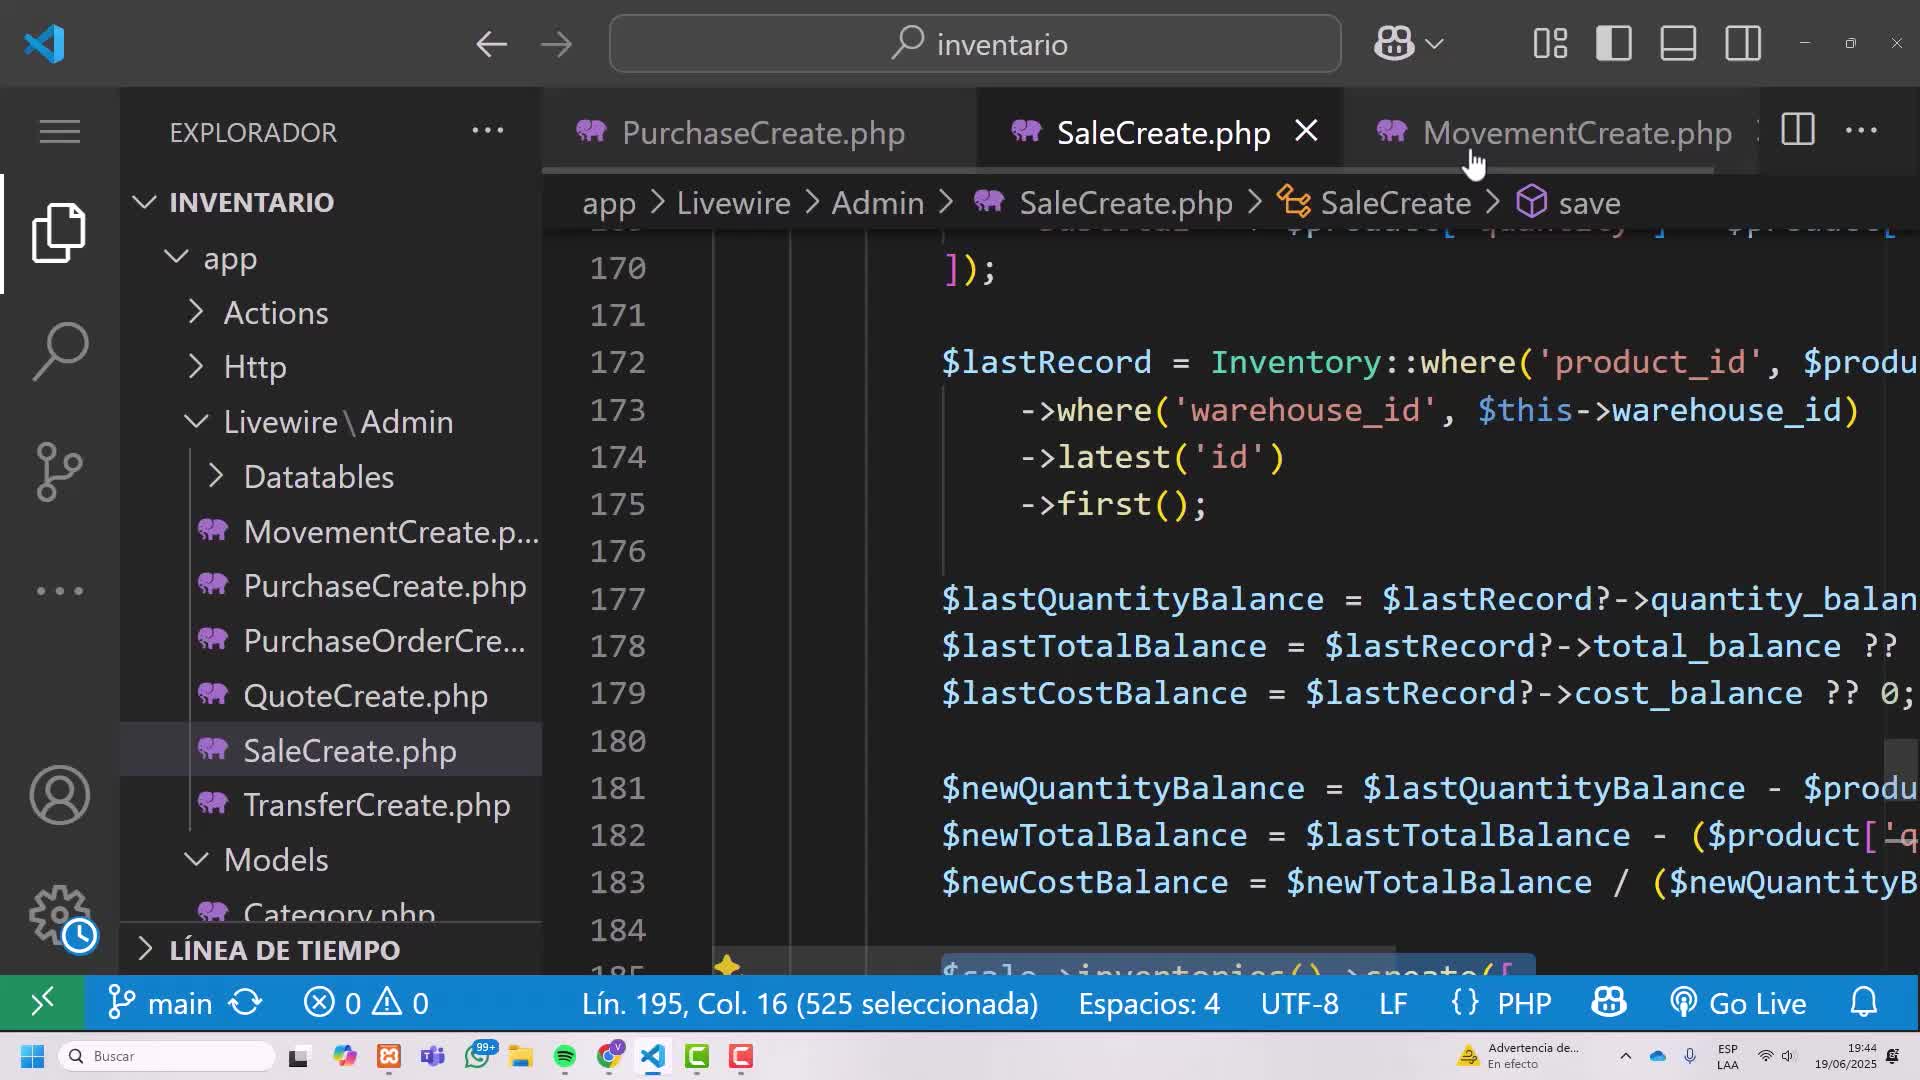This screenshot has height=1080, width=1920.
Task: Click the command center search box 'inventario'
Action: 975,44
